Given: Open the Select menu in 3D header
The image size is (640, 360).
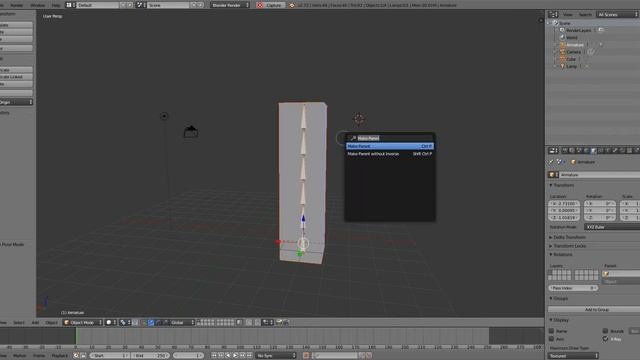Looking at the screenshot, I should [19, 322].
